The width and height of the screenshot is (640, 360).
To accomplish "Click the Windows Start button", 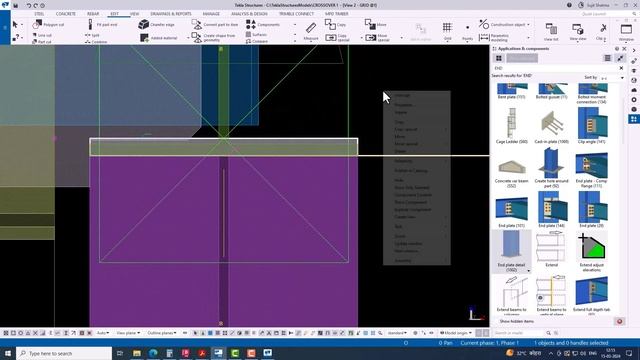I will tap(8, 353).
